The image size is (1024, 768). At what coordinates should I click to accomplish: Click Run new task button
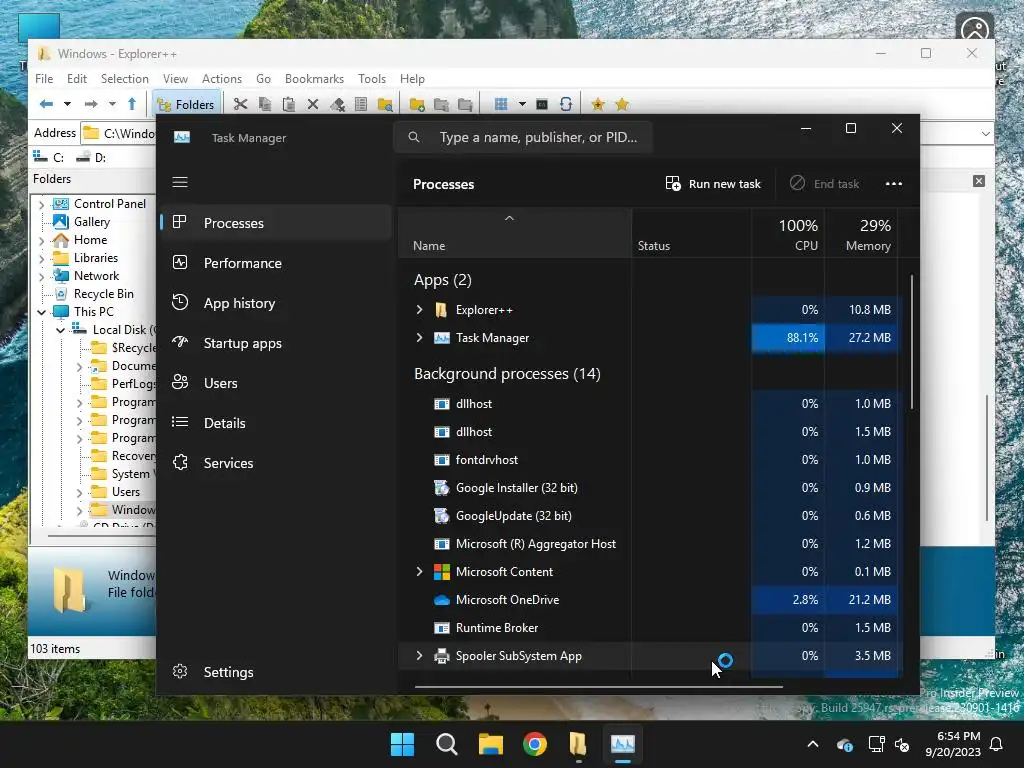[x=713, y=184]
